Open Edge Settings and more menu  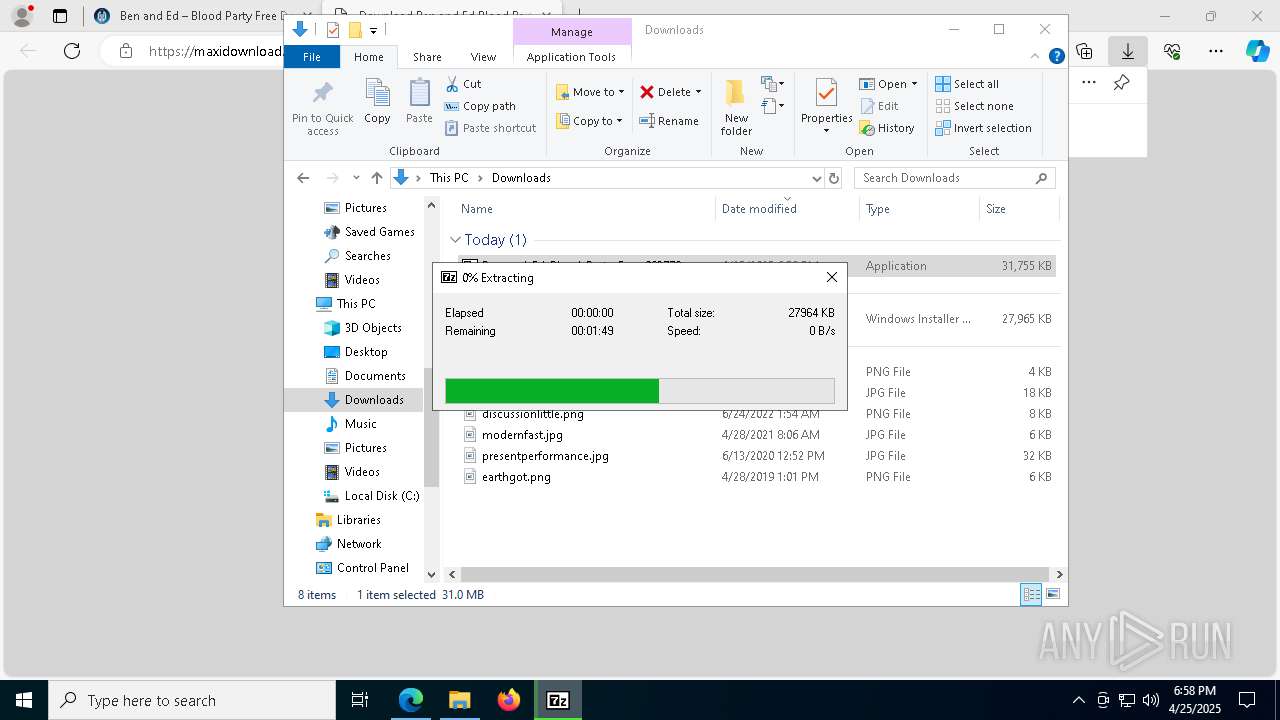(1216, 51)
